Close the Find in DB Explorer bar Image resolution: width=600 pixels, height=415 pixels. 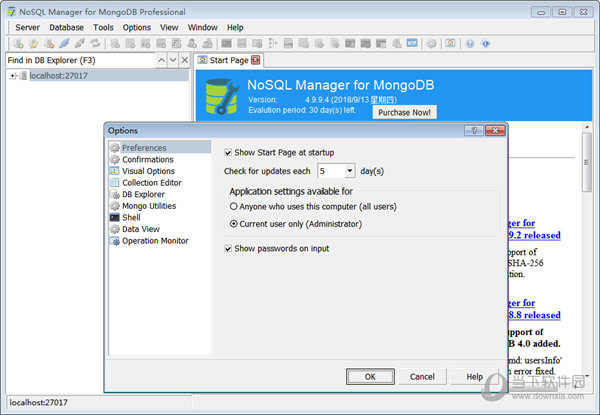tap(184, 60)
